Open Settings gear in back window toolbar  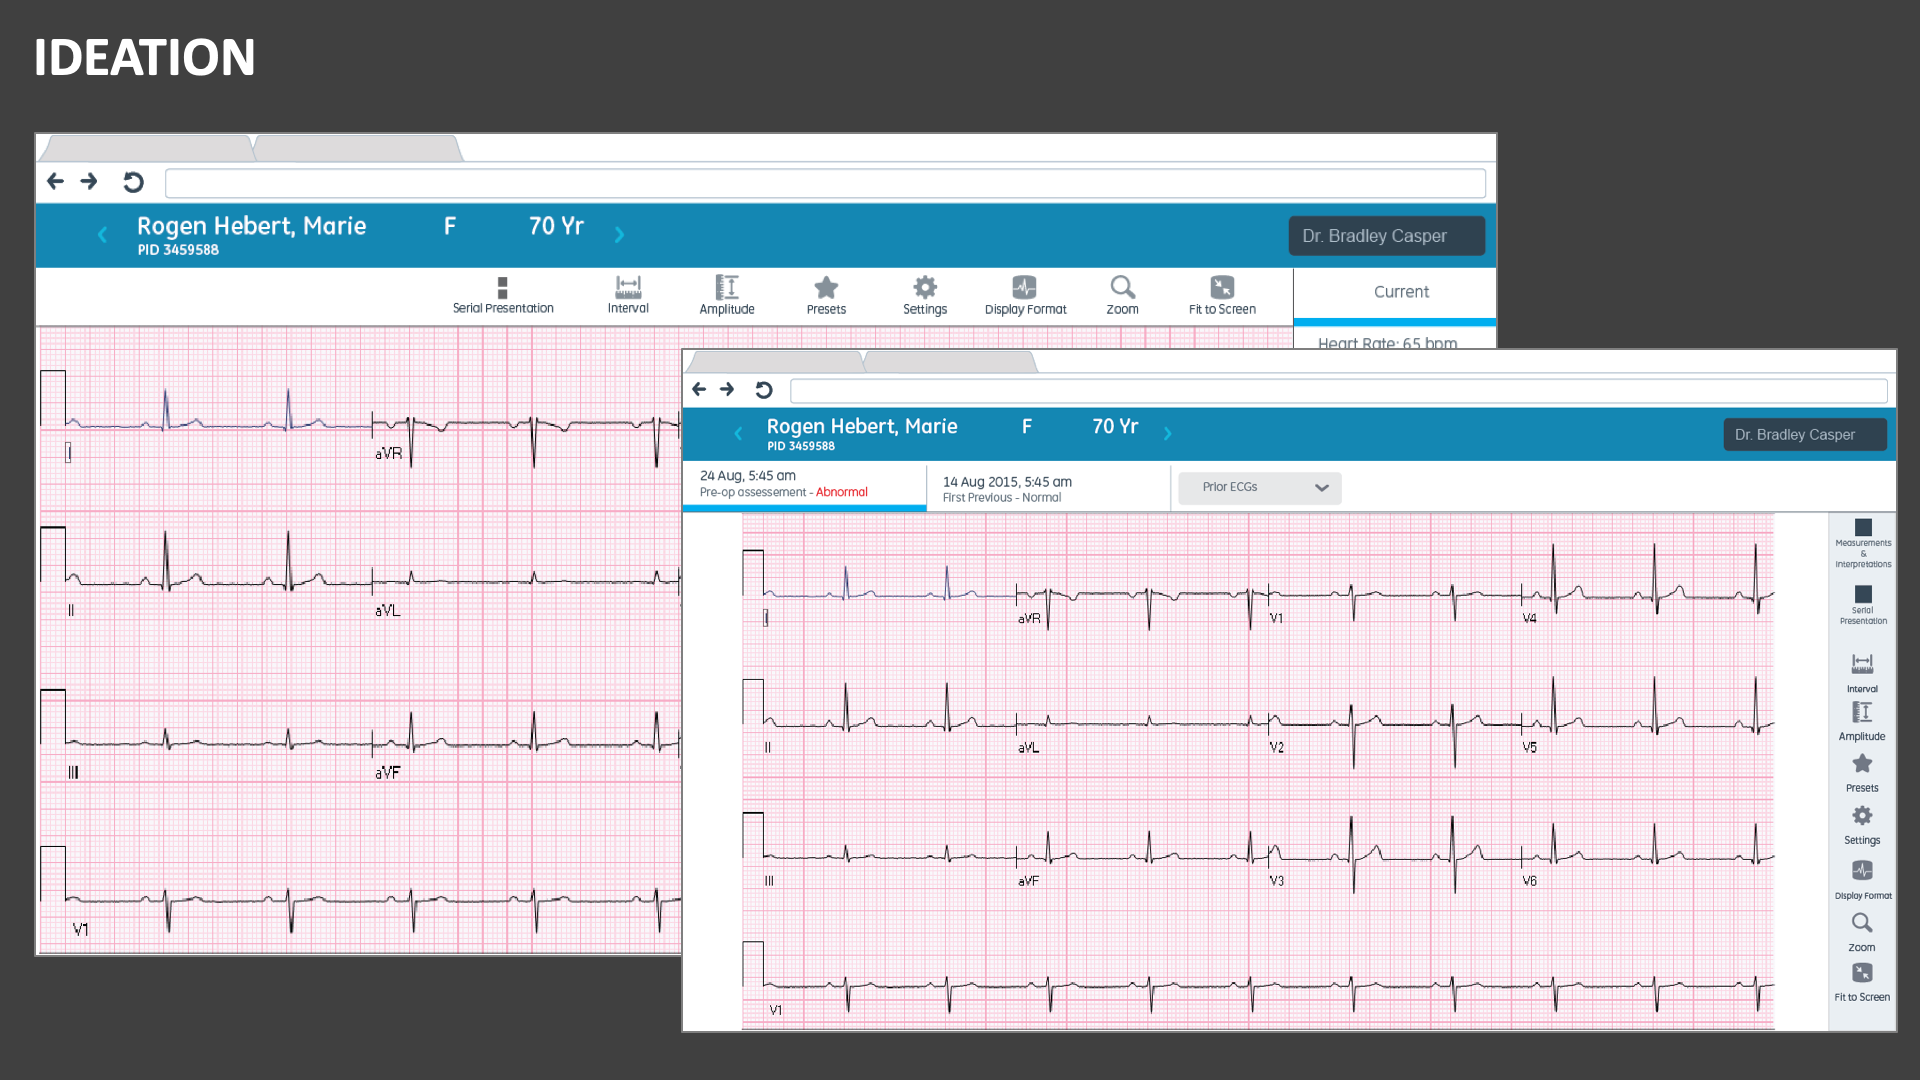pyautogui.click(x=925, y=296)
